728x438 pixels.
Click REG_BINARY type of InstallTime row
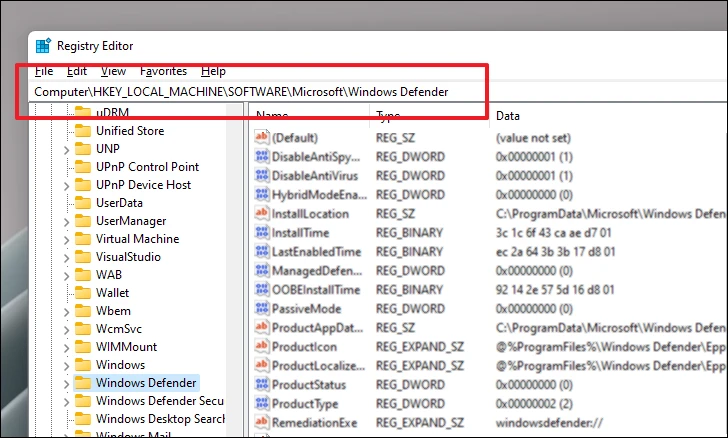pyautogui.click(x=409, y=233)
